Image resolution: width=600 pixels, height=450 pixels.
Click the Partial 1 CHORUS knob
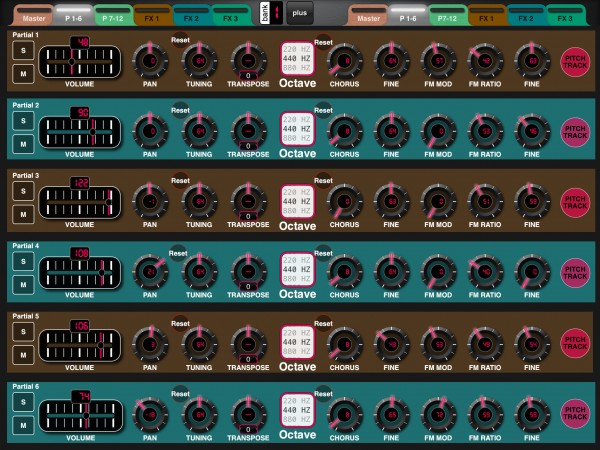[x=344, y=61]
